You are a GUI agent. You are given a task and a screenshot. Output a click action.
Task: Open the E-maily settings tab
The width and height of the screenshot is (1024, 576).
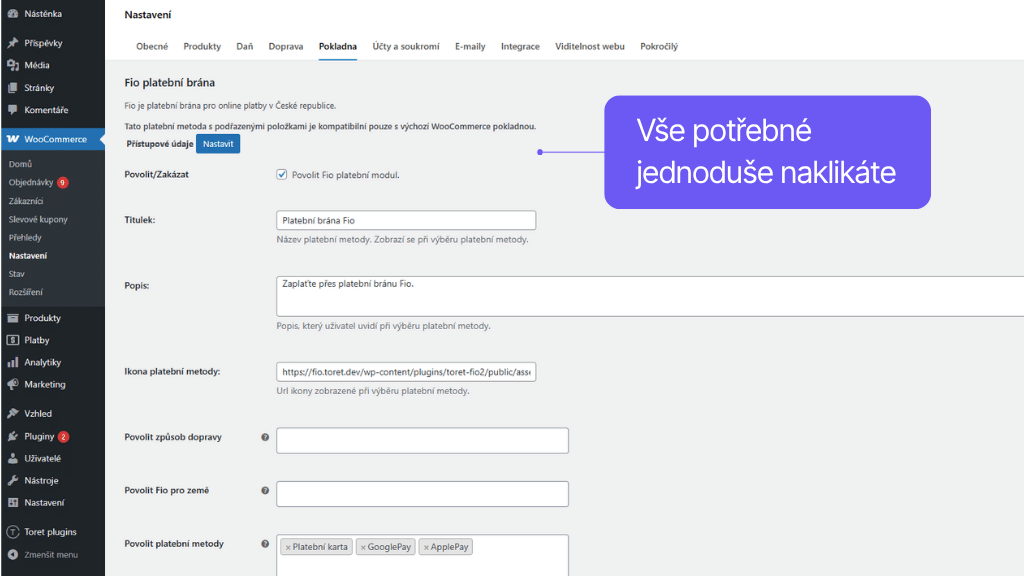tap(470, 46)
